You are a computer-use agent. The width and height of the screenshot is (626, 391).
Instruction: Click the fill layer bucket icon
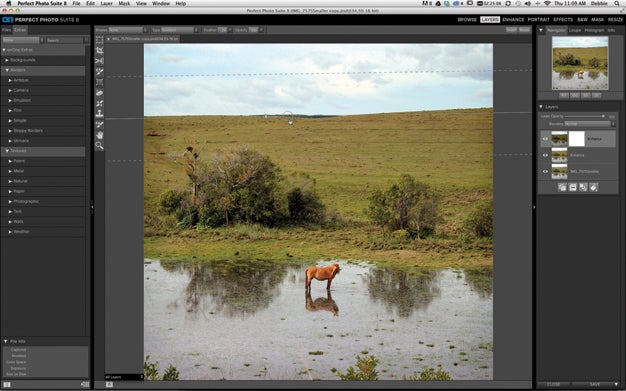click(x=594, y=187)
